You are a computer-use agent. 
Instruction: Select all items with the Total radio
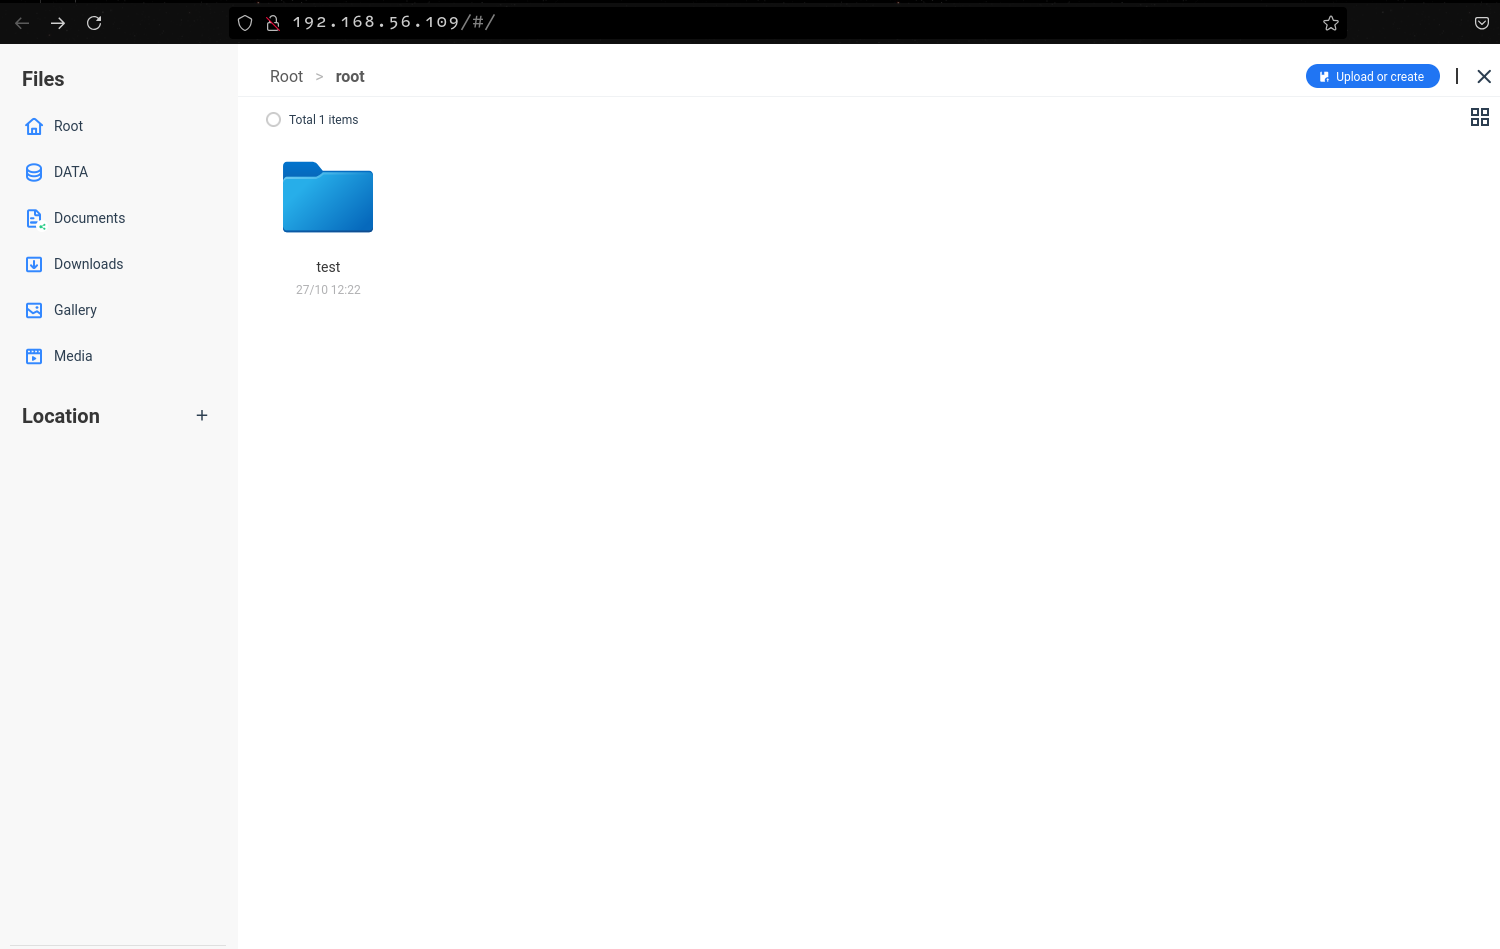pyautogui.click(x=273, y=119)
